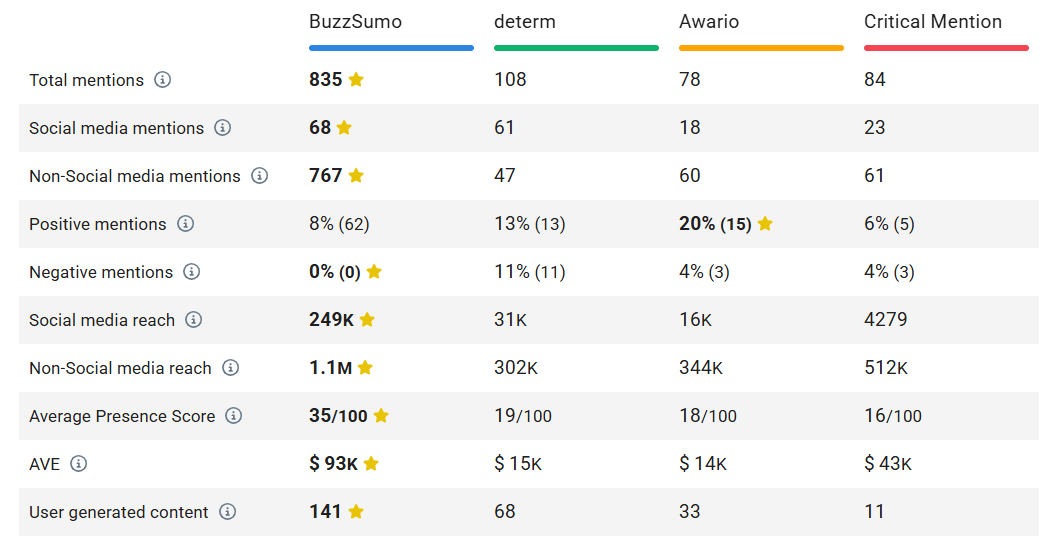Click star beside Awario's 20% positive mentions

click(x=765, y=224)
